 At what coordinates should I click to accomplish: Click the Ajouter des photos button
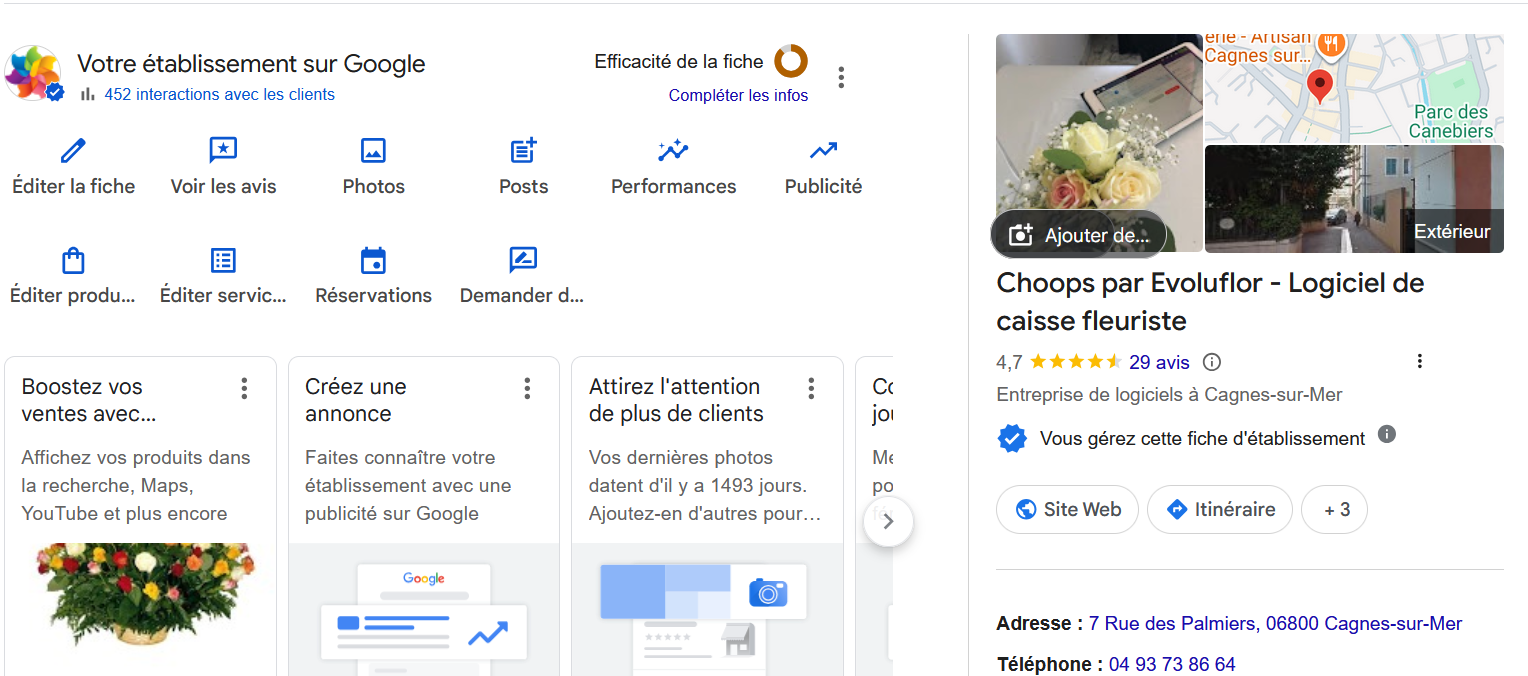pos(1079,235)
